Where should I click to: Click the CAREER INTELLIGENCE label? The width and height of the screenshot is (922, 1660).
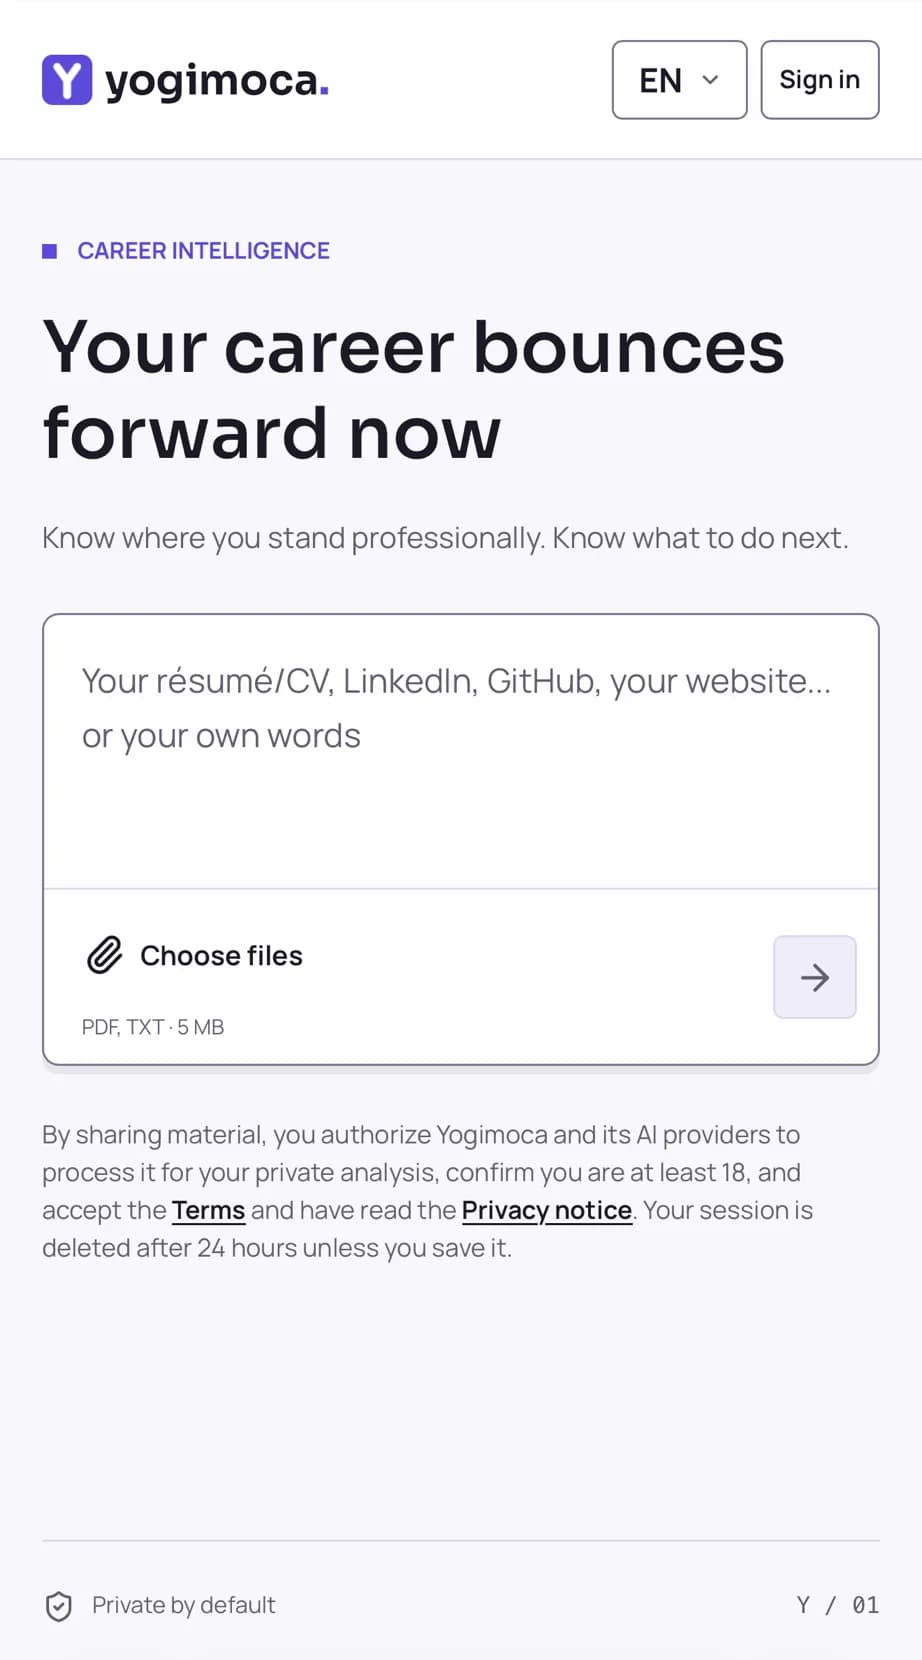point(204,251)
